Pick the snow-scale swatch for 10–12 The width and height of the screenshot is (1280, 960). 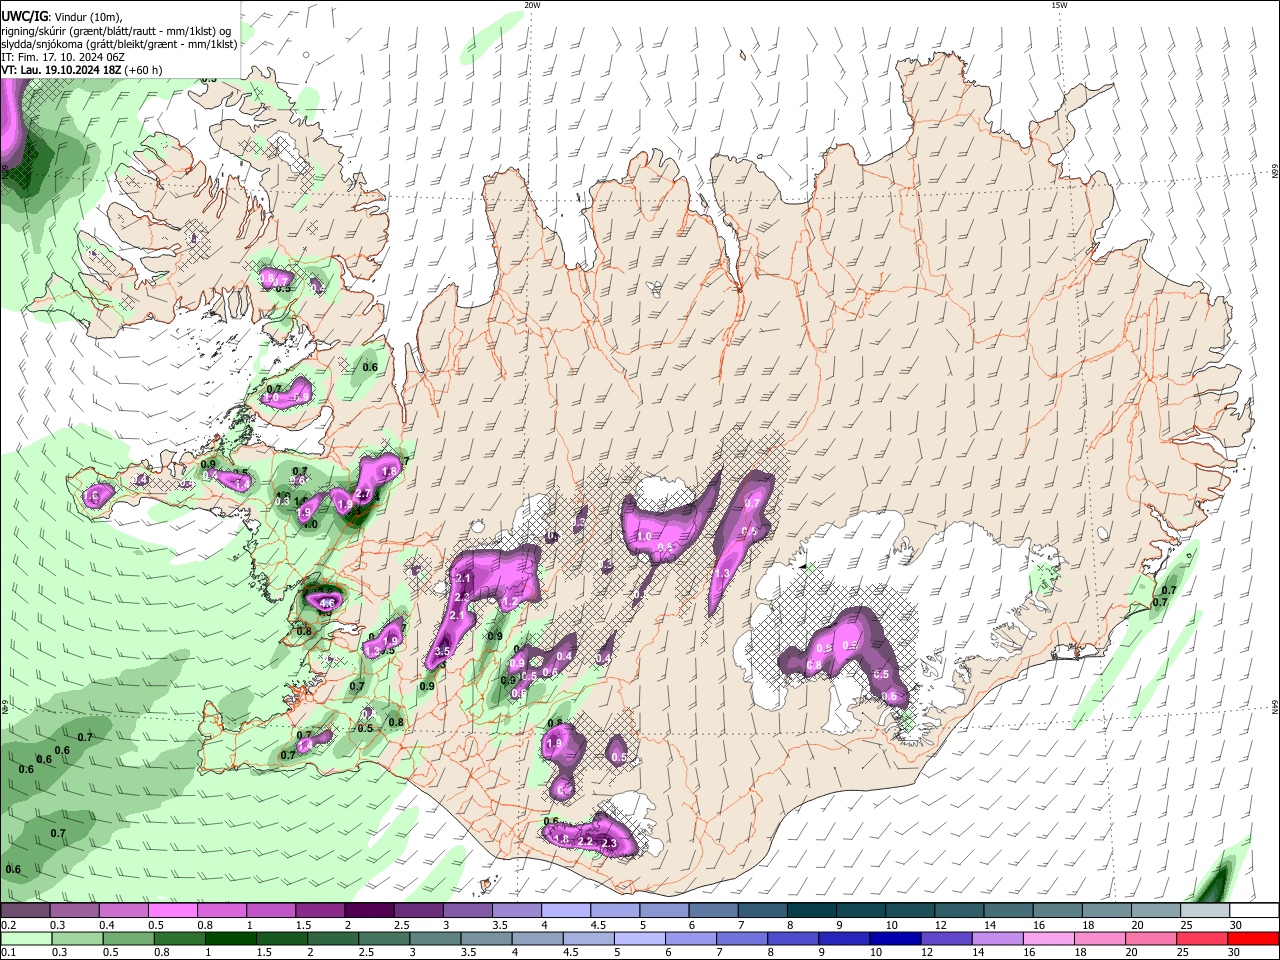click(x=908, y=911)
